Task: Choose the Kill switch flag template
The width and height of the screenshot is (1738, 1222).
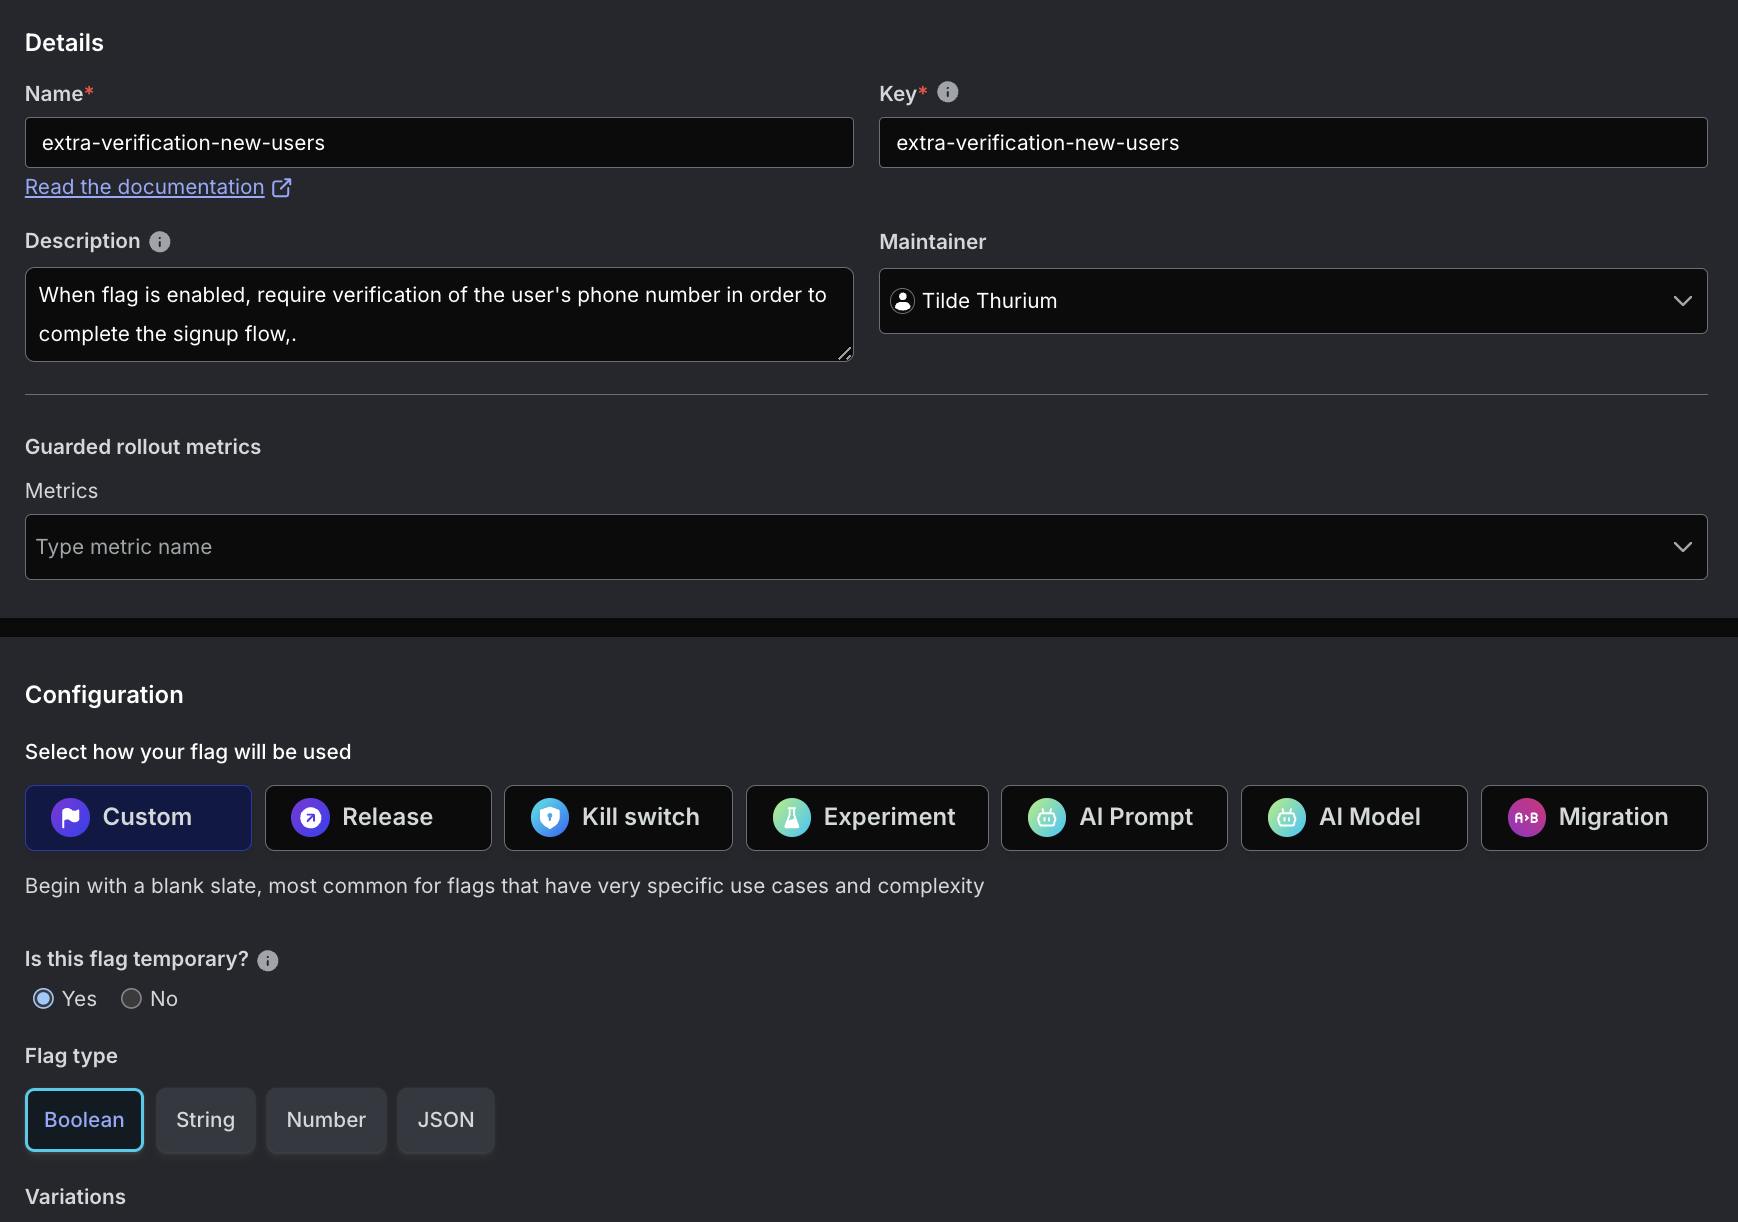Action: coord(618,818)
